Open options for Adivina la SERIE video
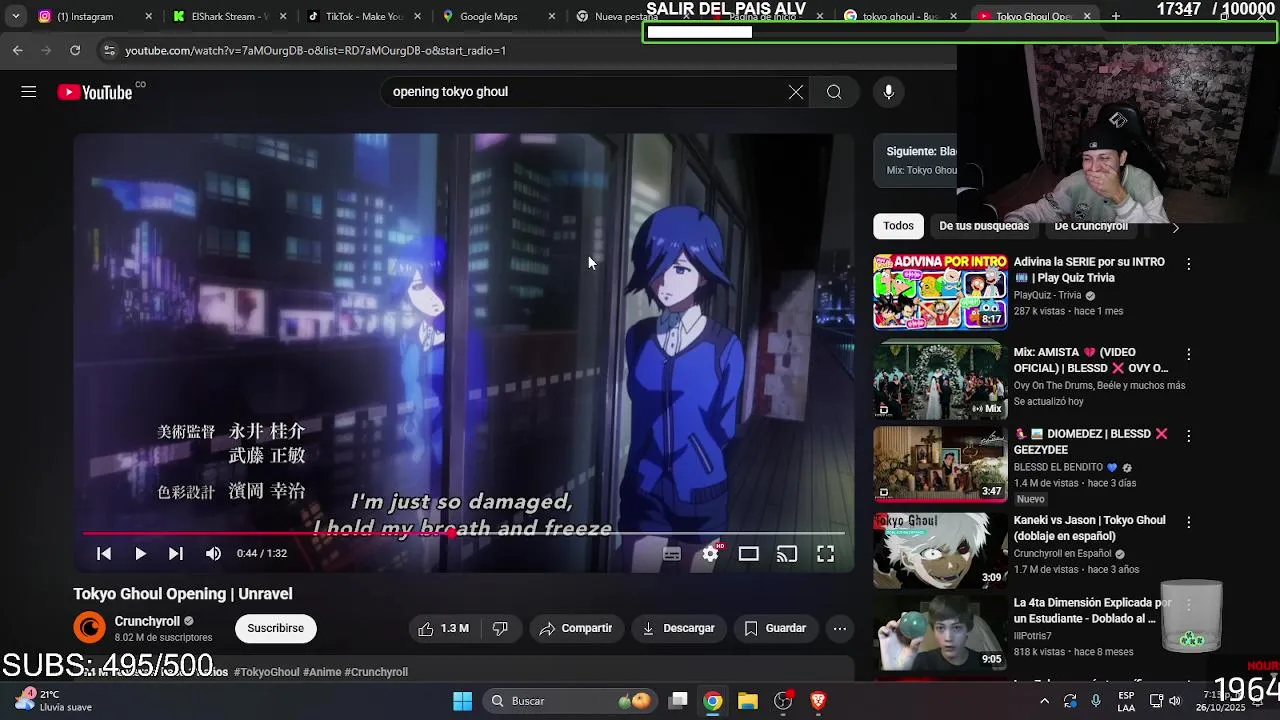This screenshot has width=1280, height=720. (x=1188, y=264)
